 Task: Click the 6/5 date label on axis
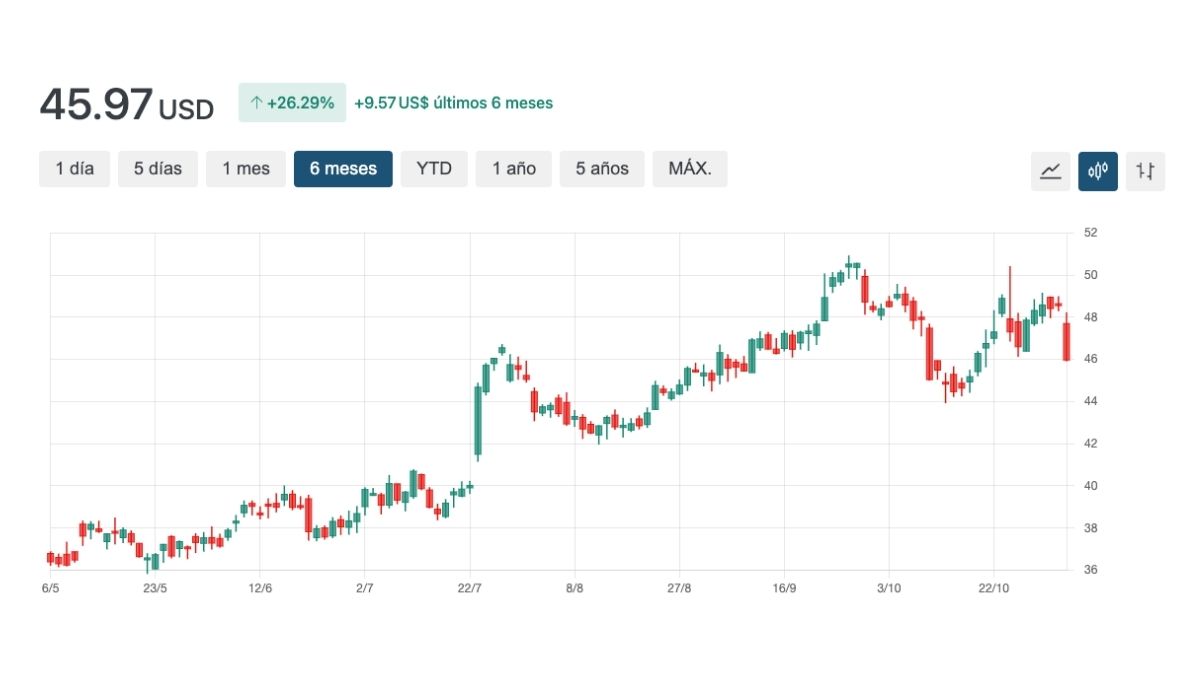click(x=51, y=588)
